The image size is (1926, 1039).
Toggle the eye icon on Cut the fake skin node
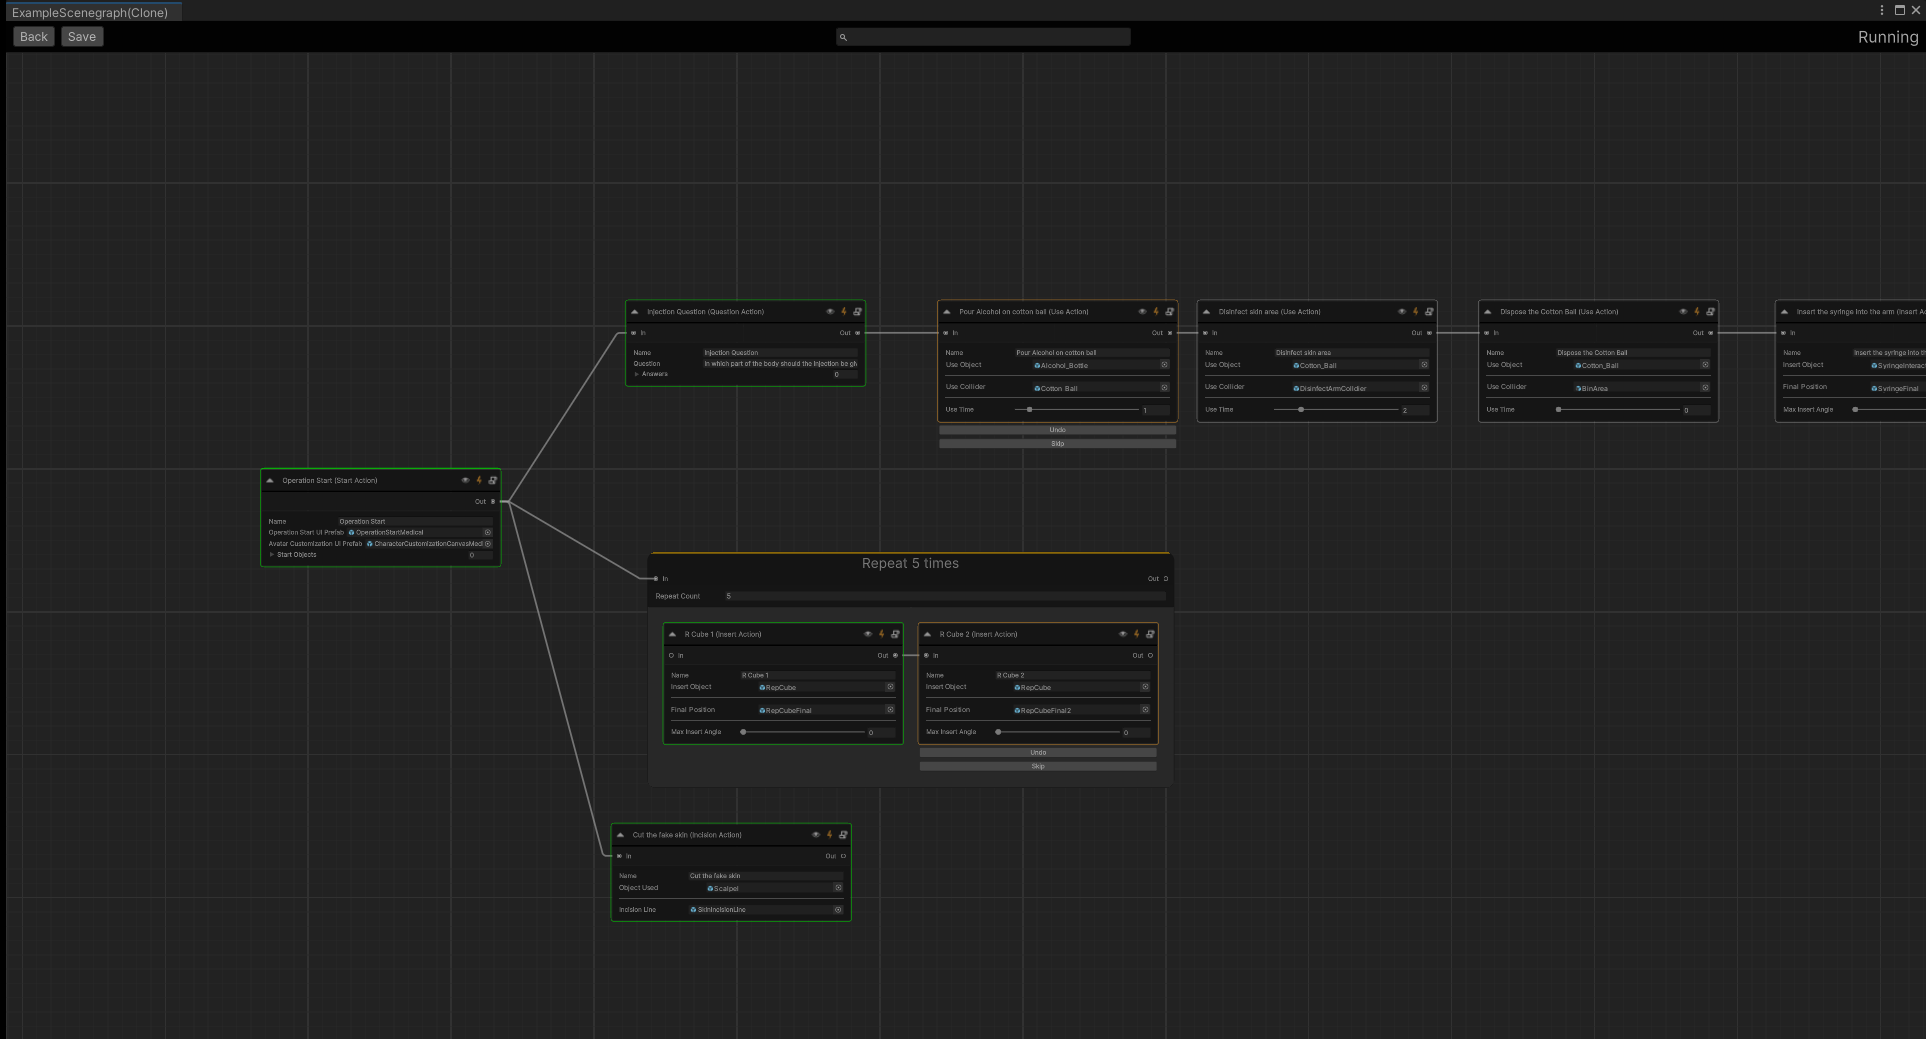(x=815, y=834)
